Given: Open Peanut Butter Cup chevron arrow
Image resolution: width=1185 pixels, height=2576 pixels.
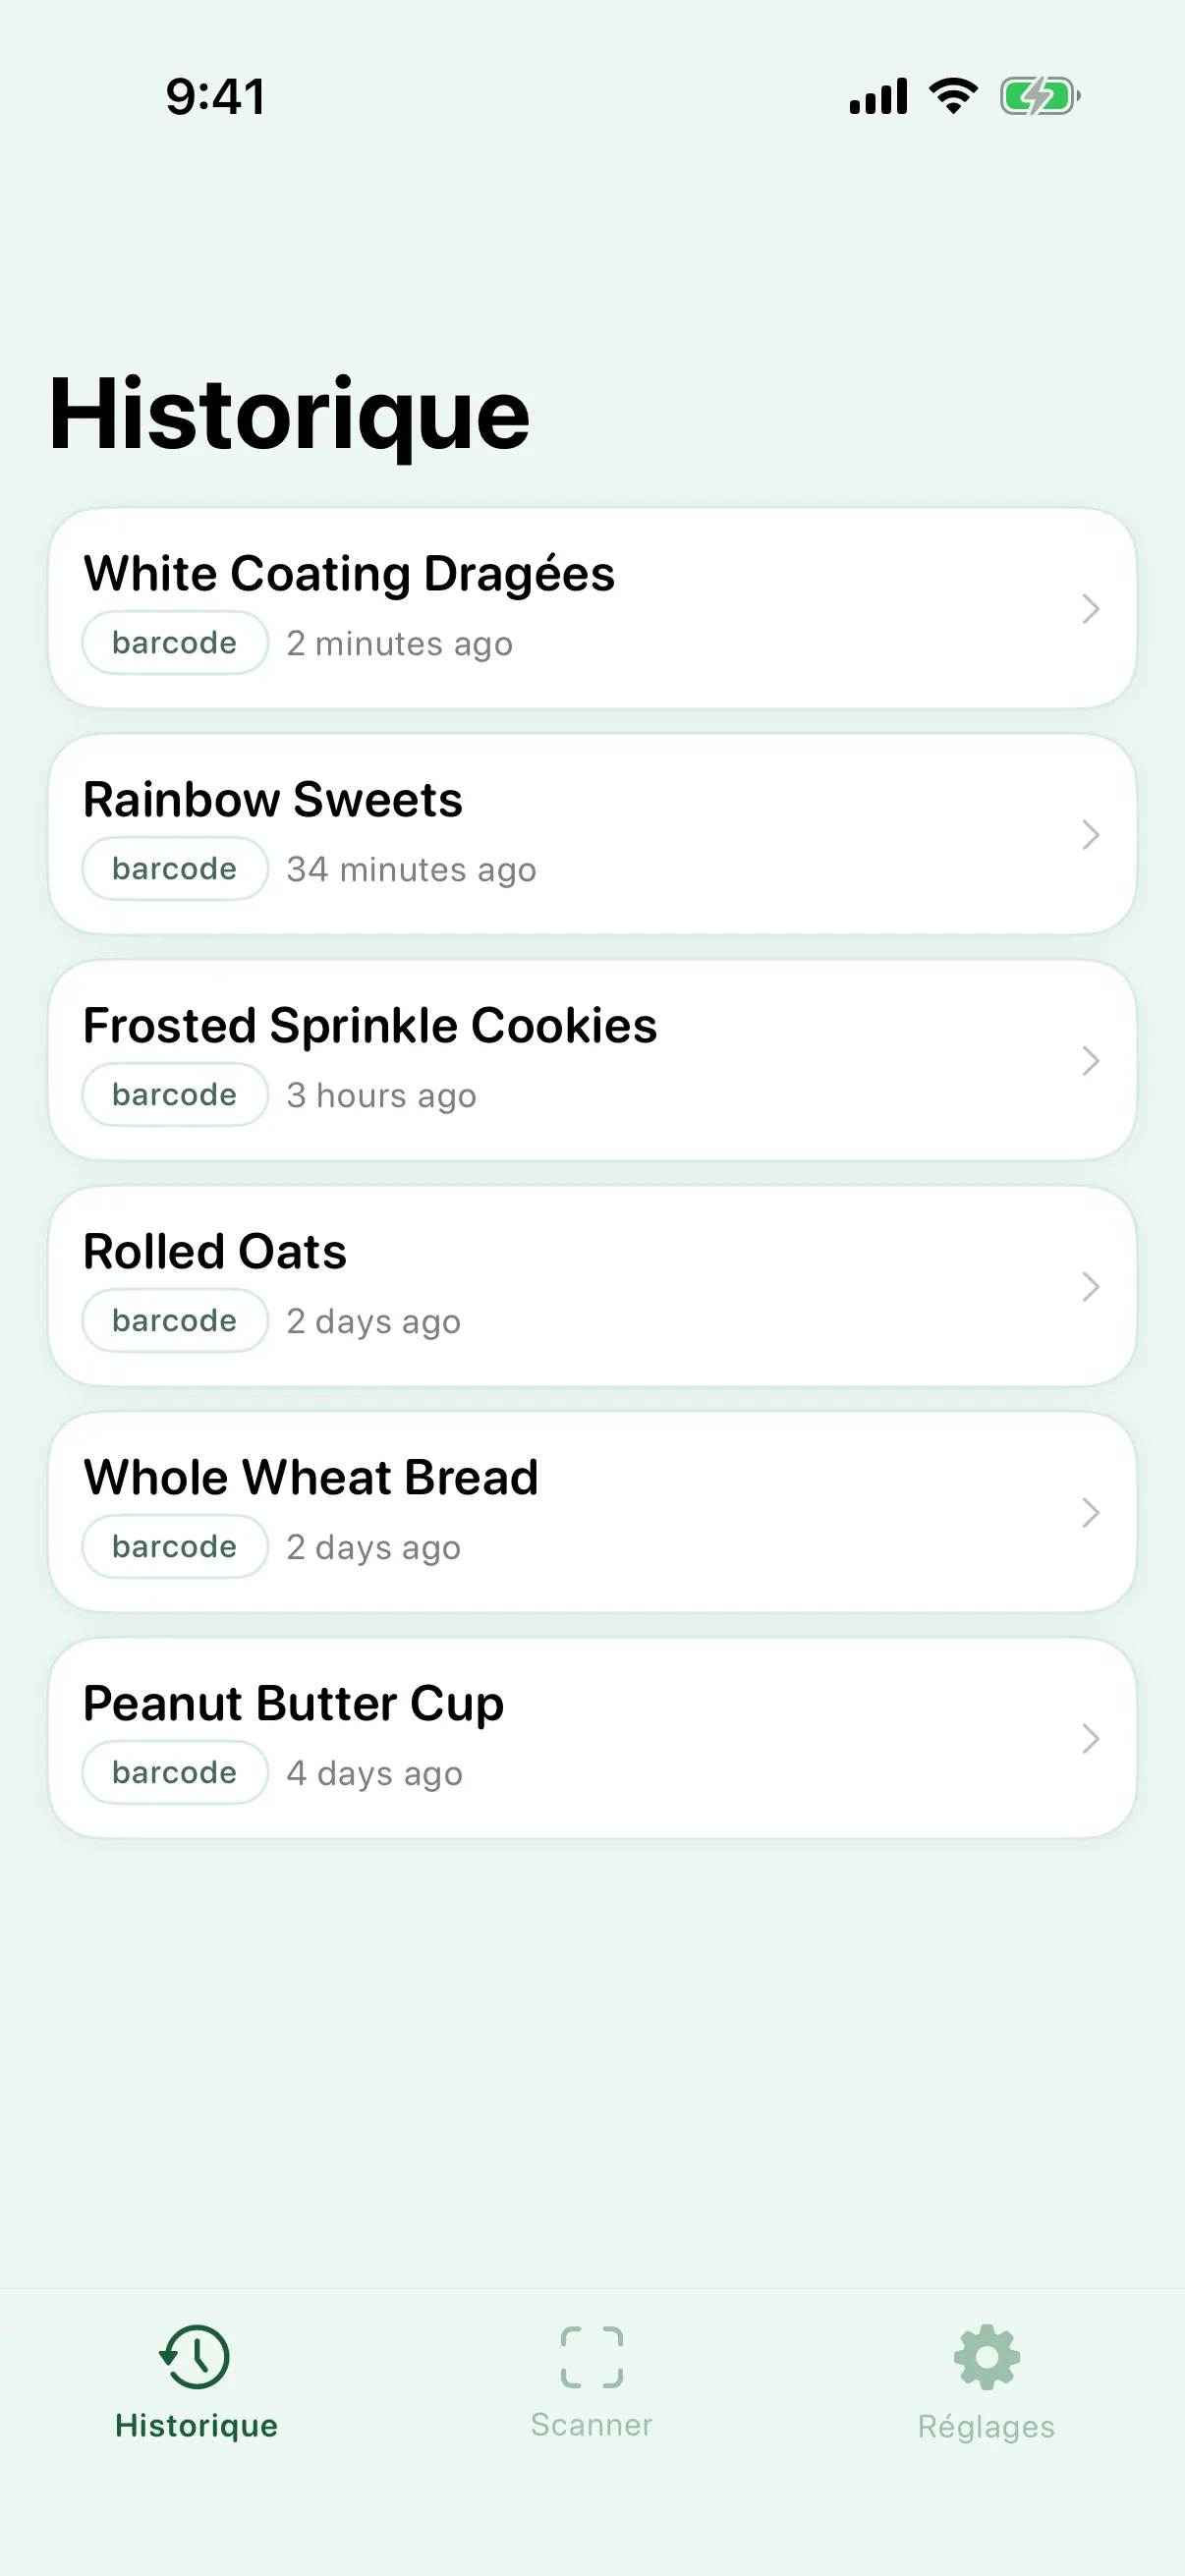Looking at the screenshot, I should click(1091, 1738).
